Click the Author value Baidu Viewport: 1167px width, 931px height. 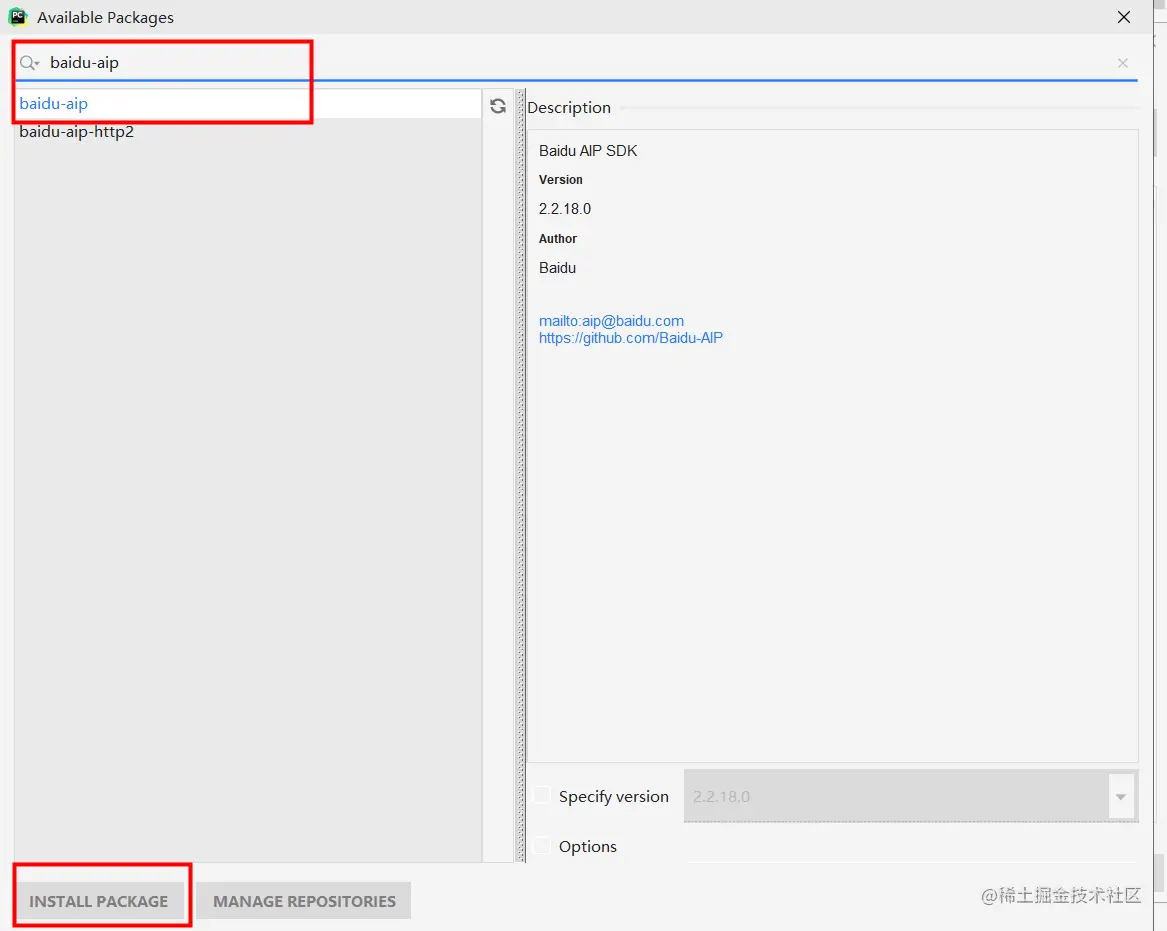point(557,268)
